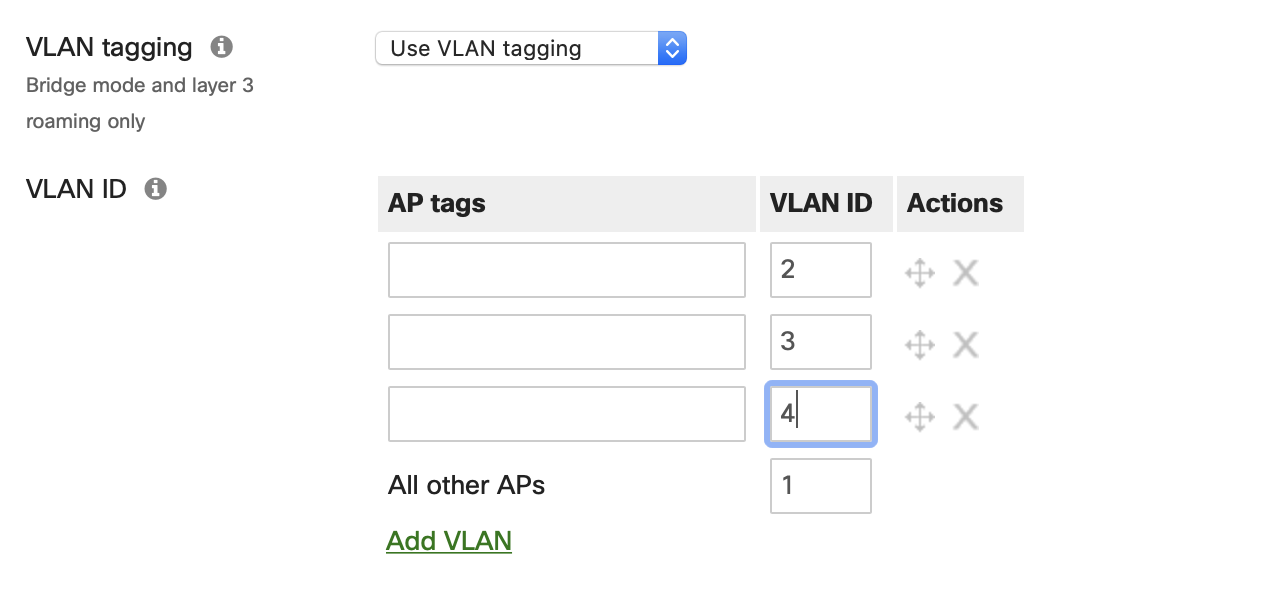Open the VLAN tagging info tooltip
This screenshot has width=1274, height=596.
[221, 46]
